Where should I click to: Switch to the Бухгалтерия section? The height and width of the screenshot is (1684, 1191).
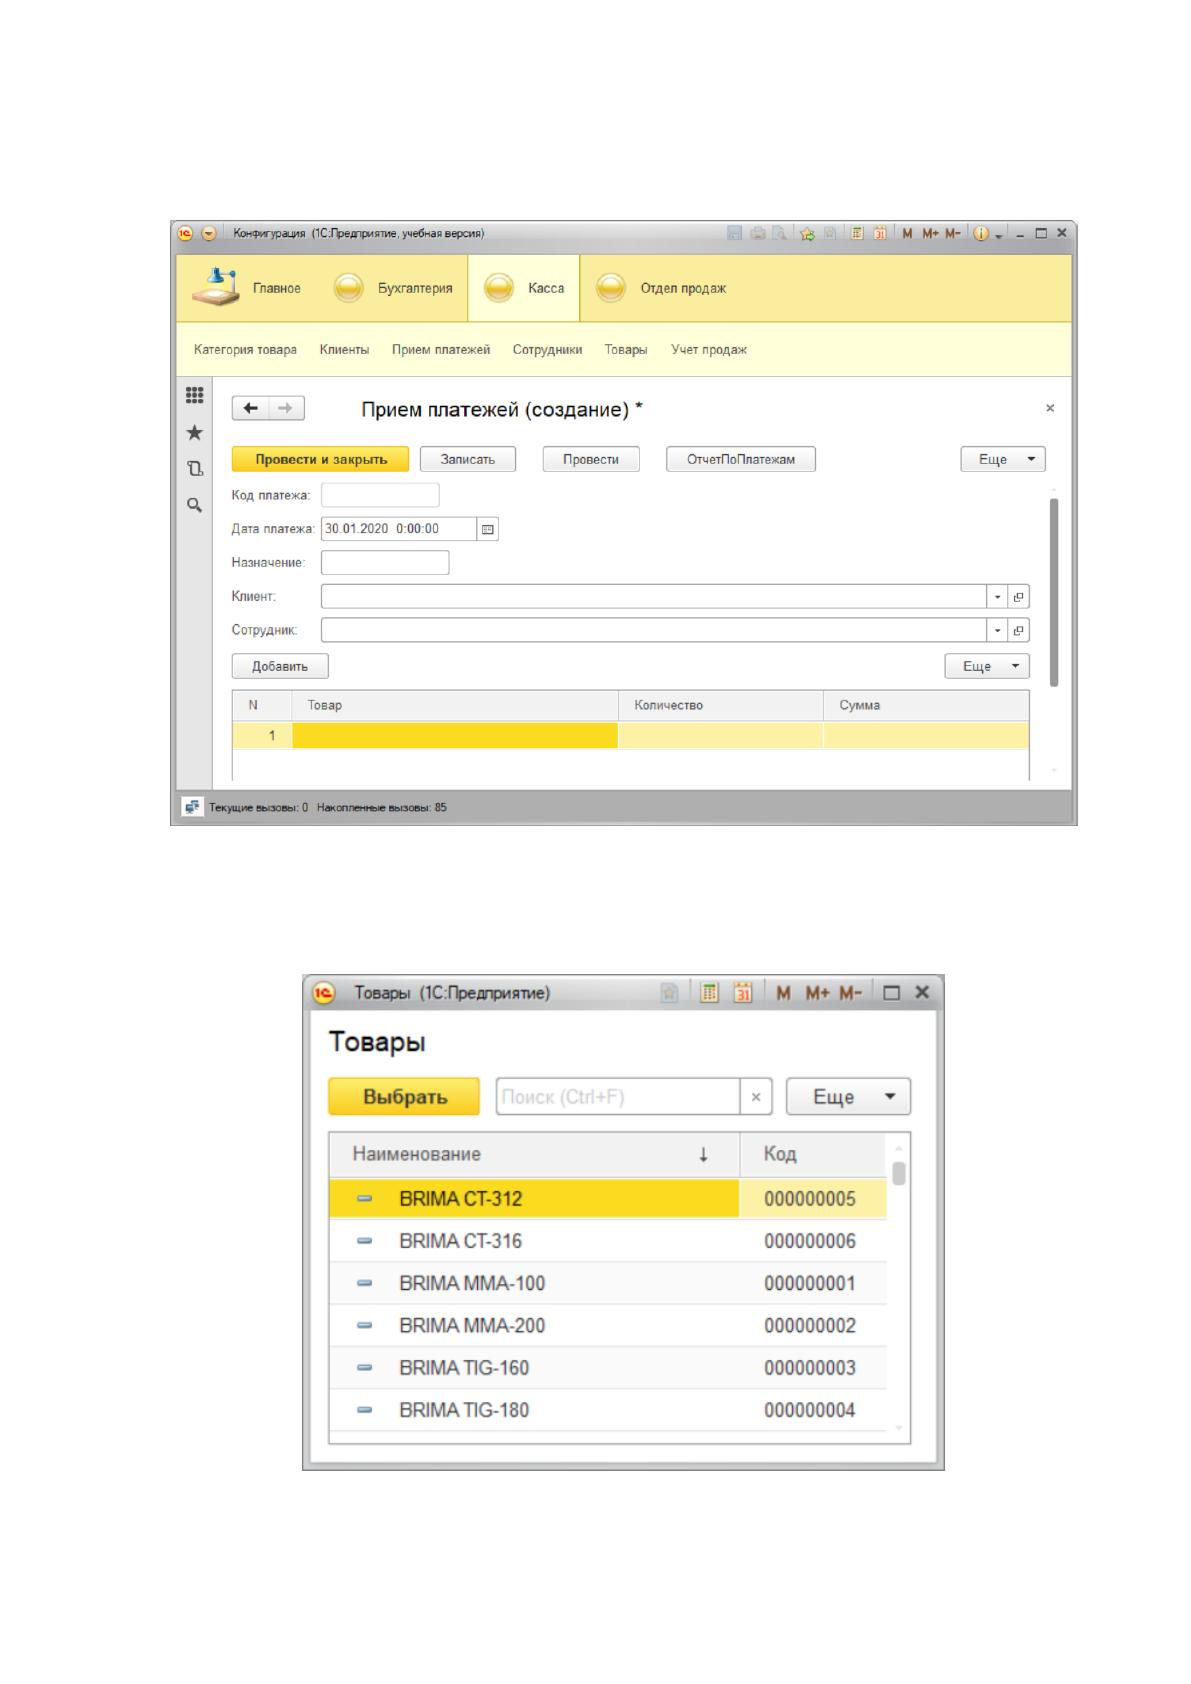coord(394,288)
